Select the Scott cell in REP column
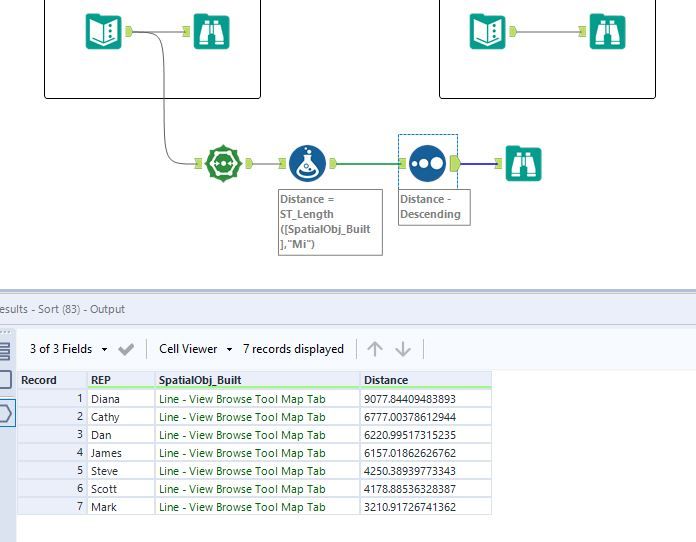The height and width of the screenshot is (542, 696). 121,489
